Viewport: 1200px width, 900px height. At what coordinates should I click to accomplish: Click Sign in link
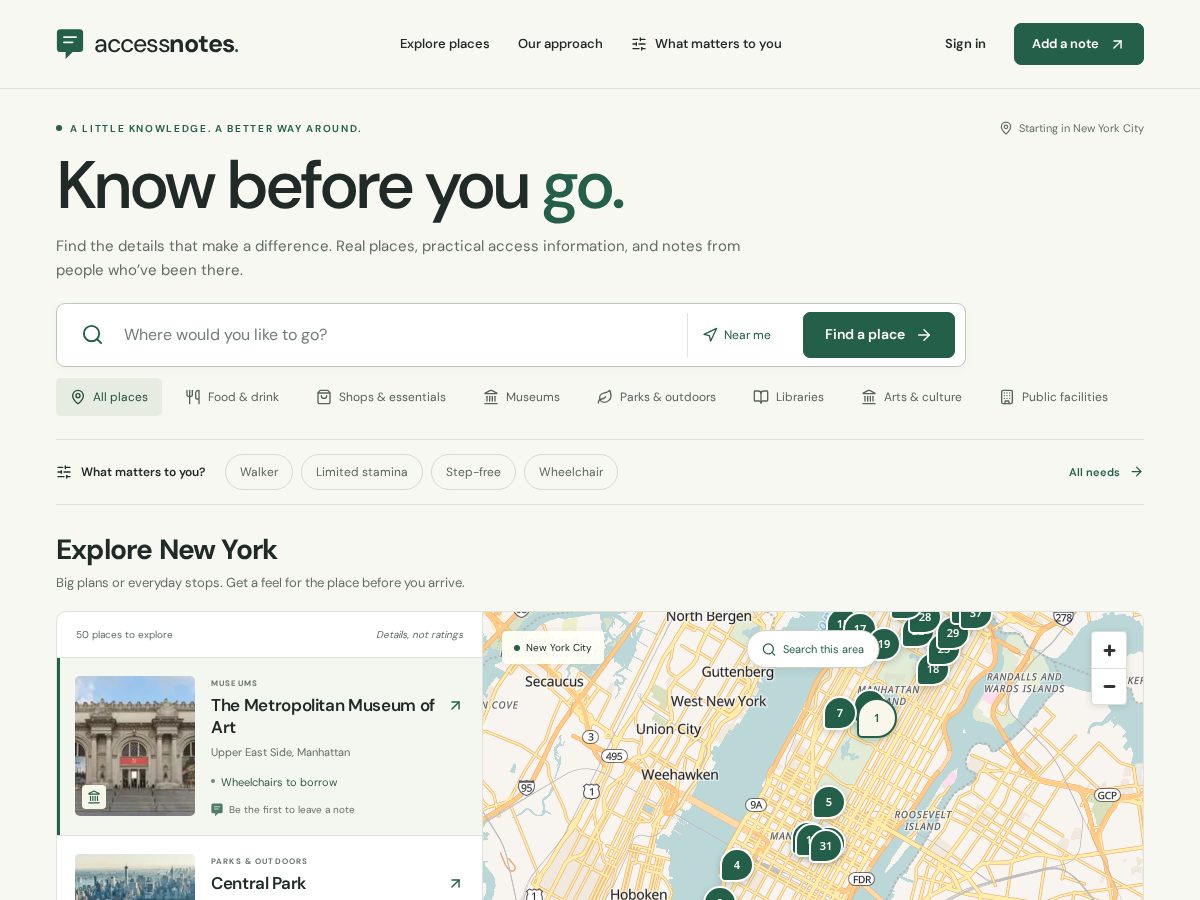click(965, 44)
